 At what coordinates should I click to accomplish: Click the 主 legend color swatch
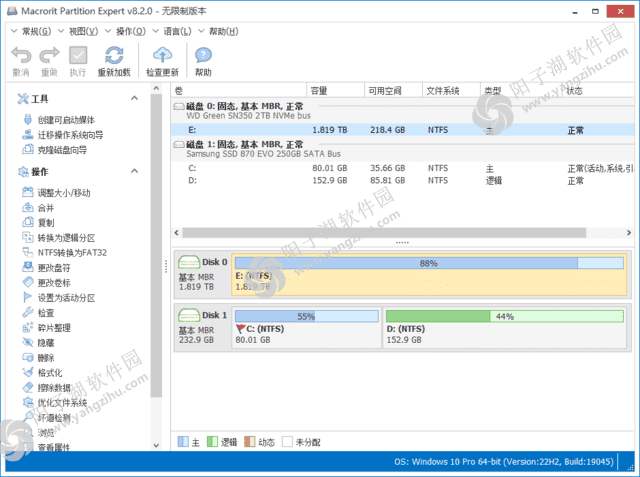183,442
